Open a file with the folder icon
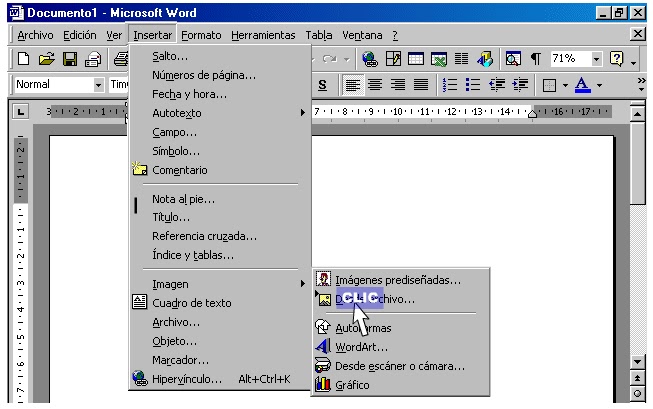The image size is (653, 409). click(46, 59)
